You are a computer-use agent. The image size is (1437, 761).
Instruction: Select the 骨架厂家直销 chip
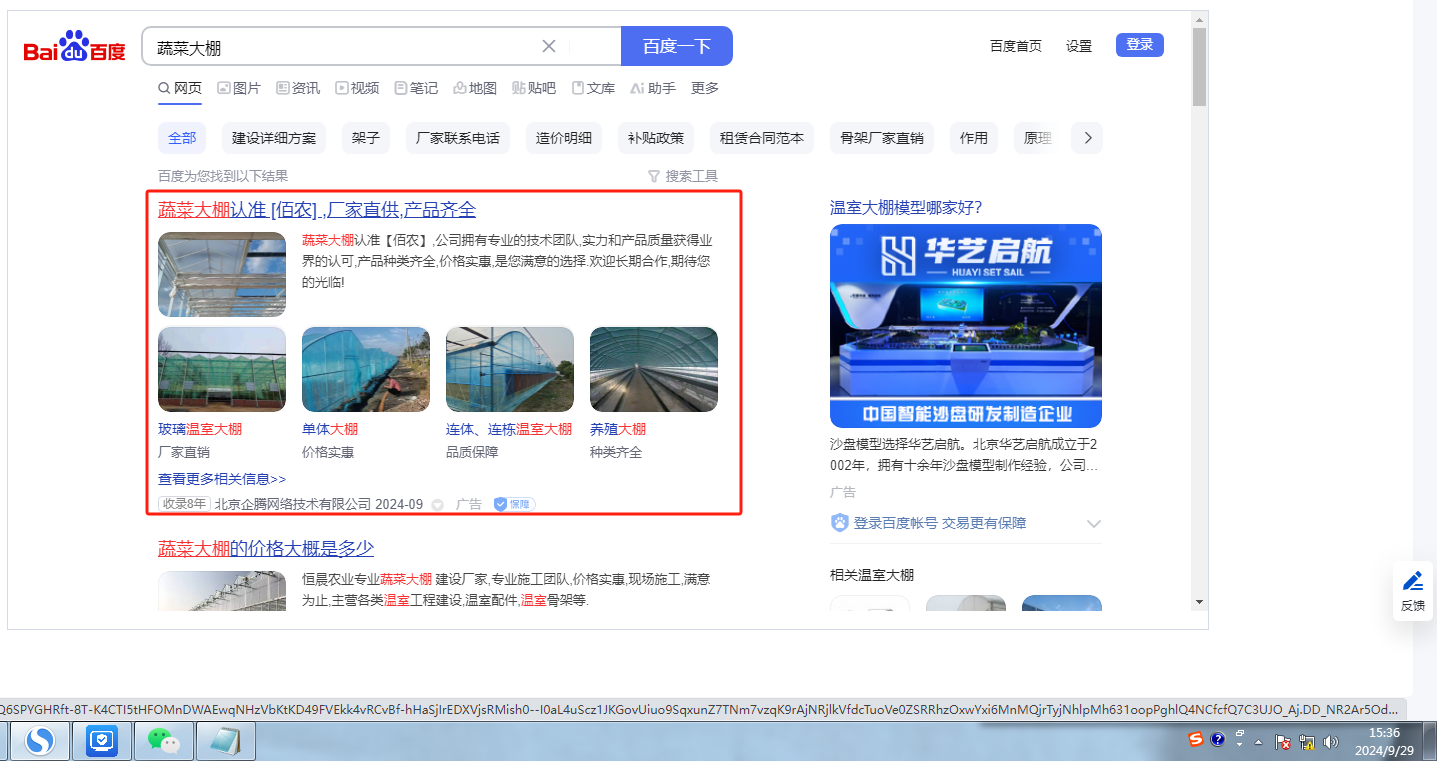882,138
